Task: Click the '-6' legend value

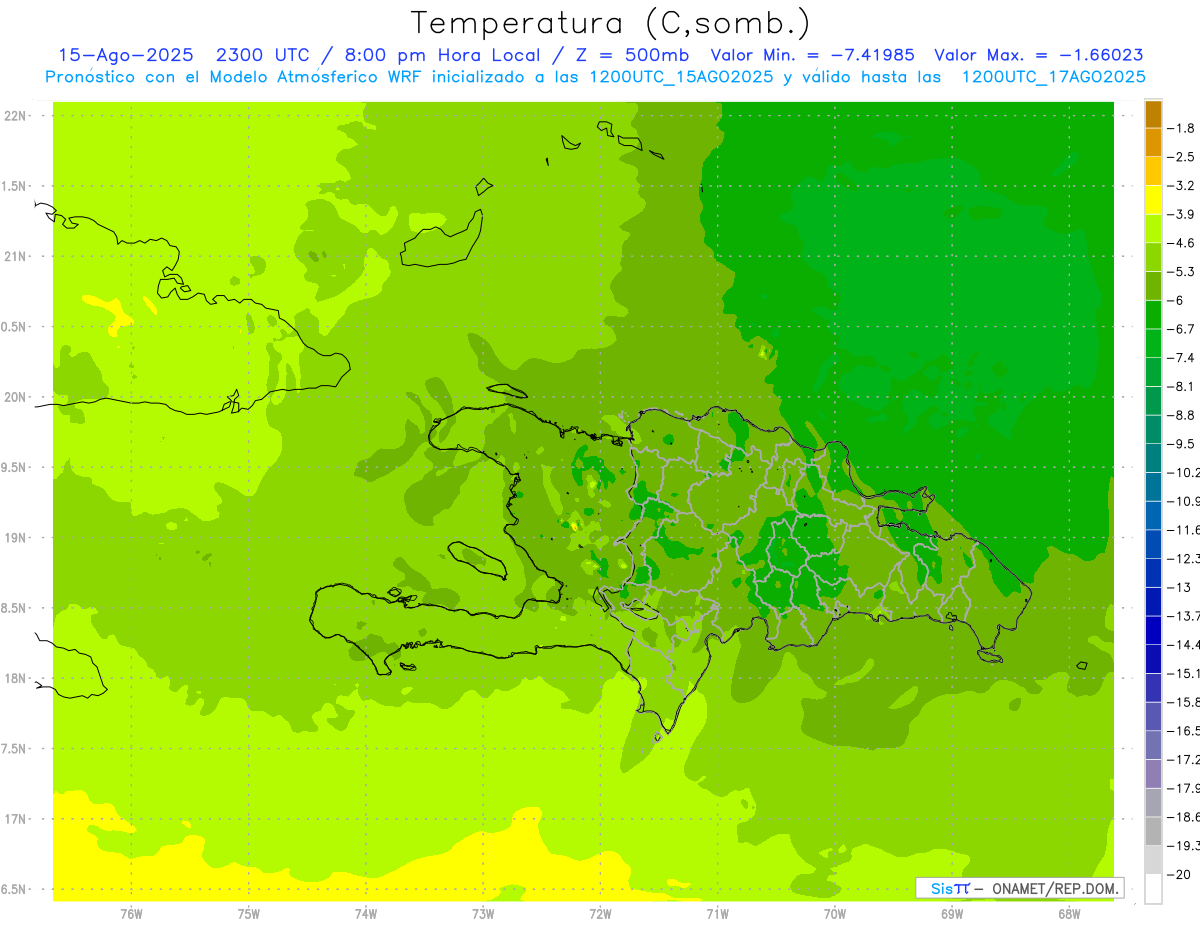Action: [1177, 300]
